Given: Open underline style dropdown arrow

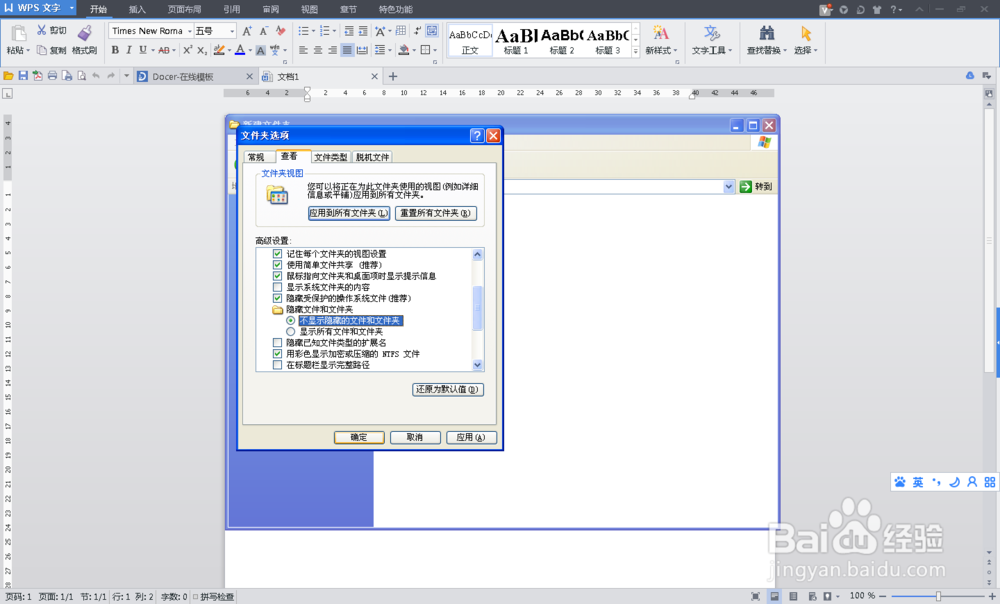Looking at the screenshot, I should 153,50.
